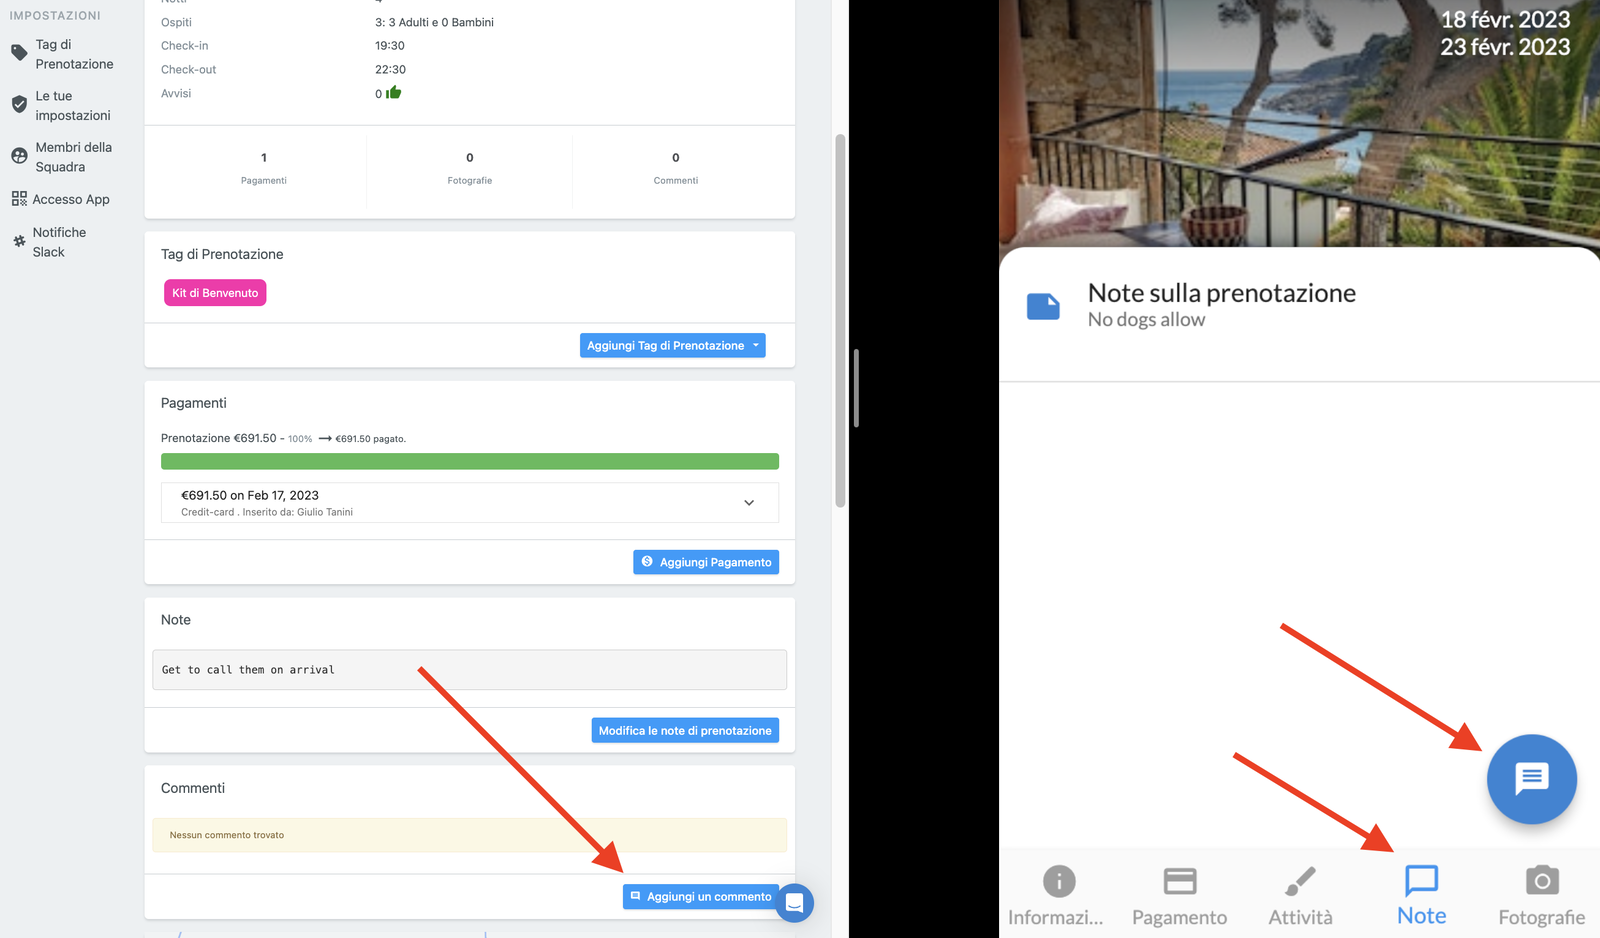This screenshot has height=938, width=1600.
Task: Click the blue note document icon
Action: click(1043, 306)
